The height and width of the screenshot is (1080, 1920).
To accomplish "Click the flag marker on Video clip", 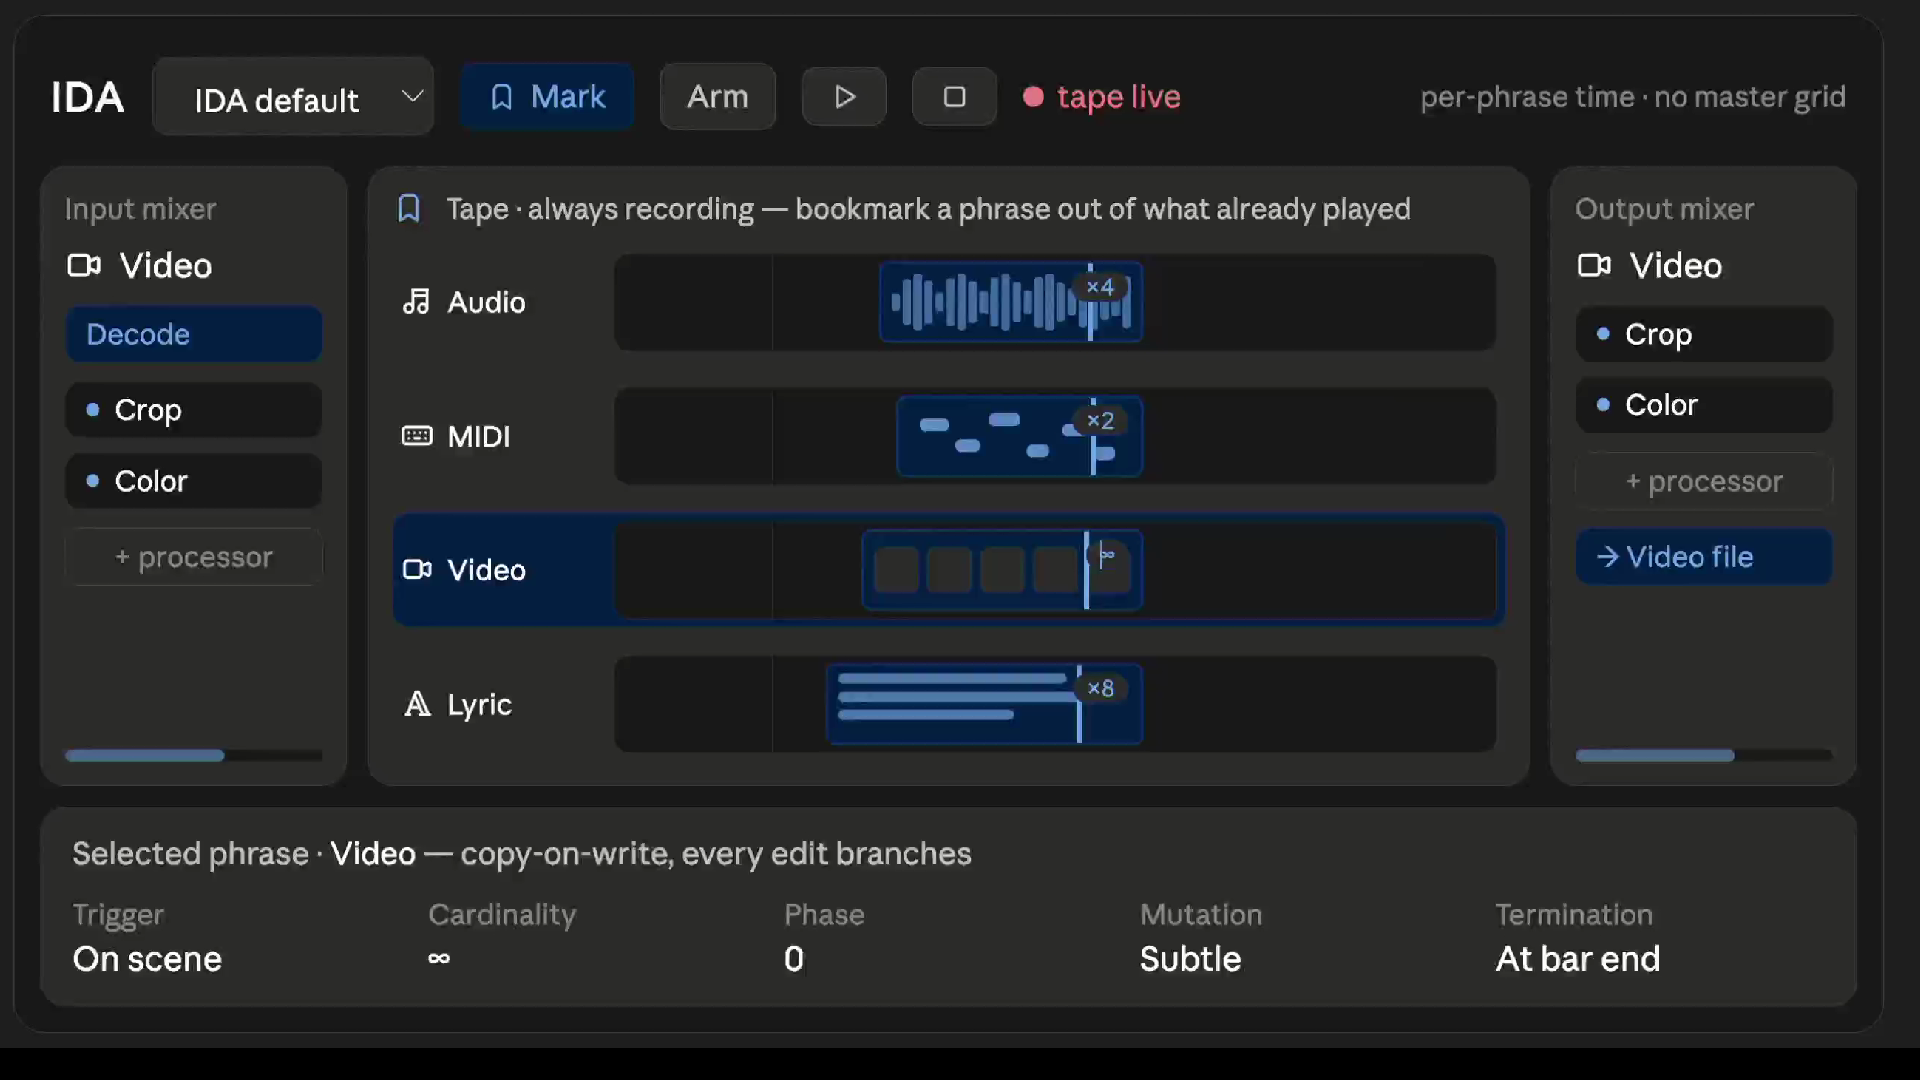I will click(1106, 555).
